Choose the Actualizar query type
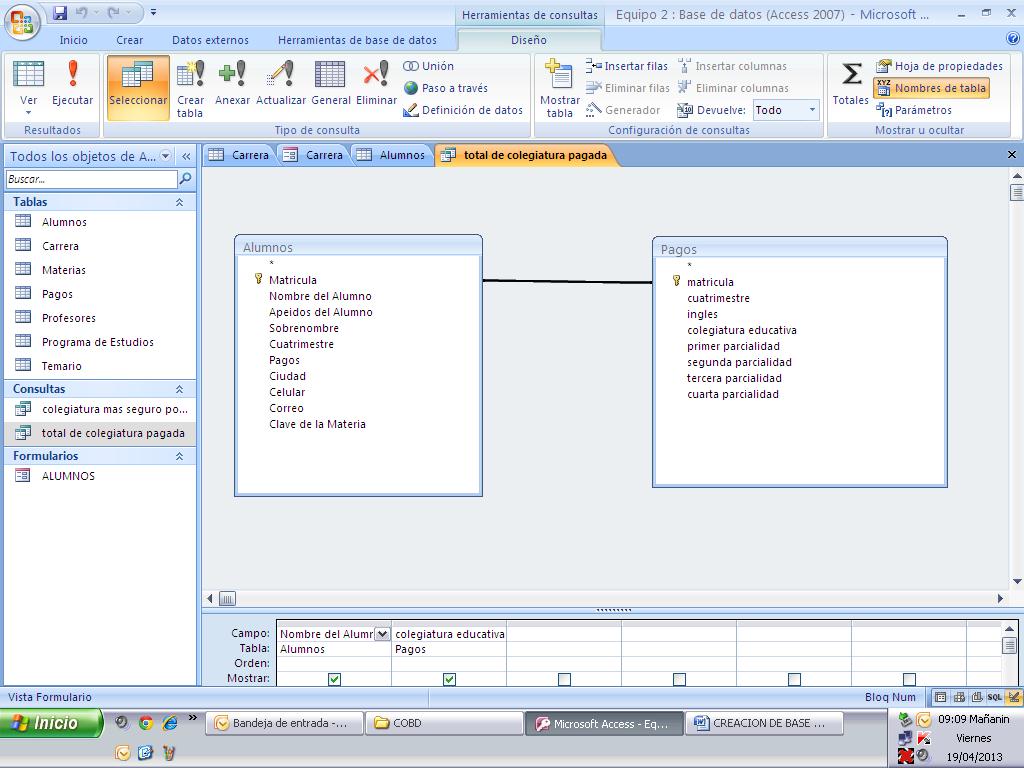Image resolution: width=1024 pixels, height=768 pixels. pos(279,87)
